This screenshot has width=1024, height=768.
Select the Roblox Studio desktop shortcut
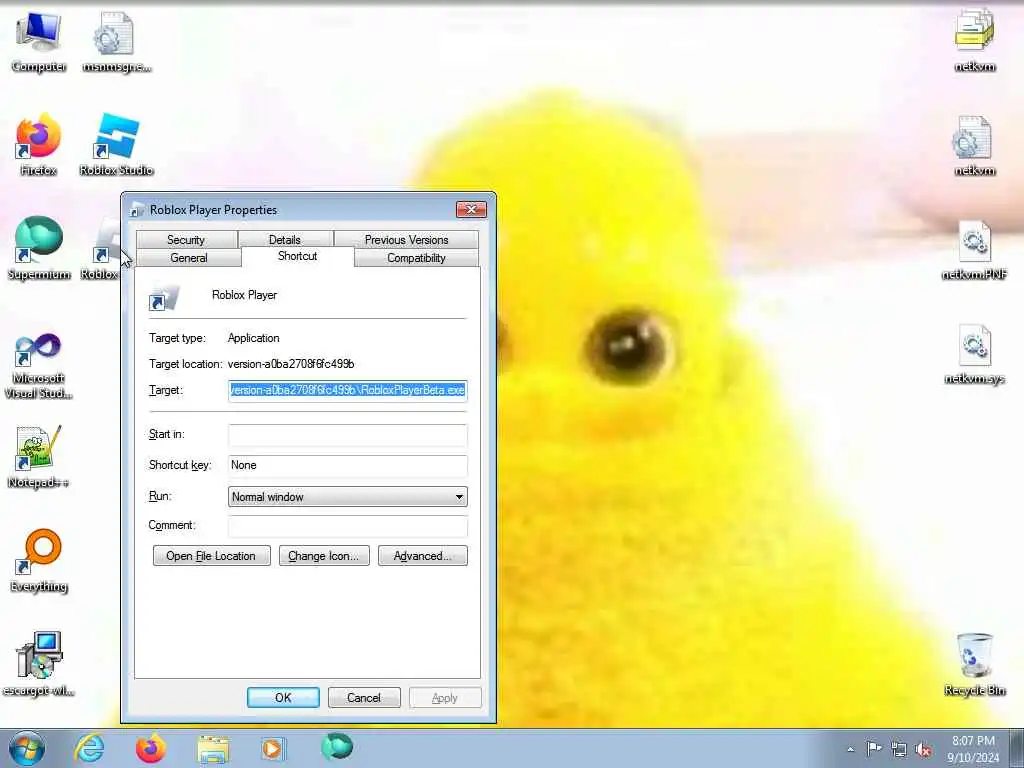click(x=116, y=144)
